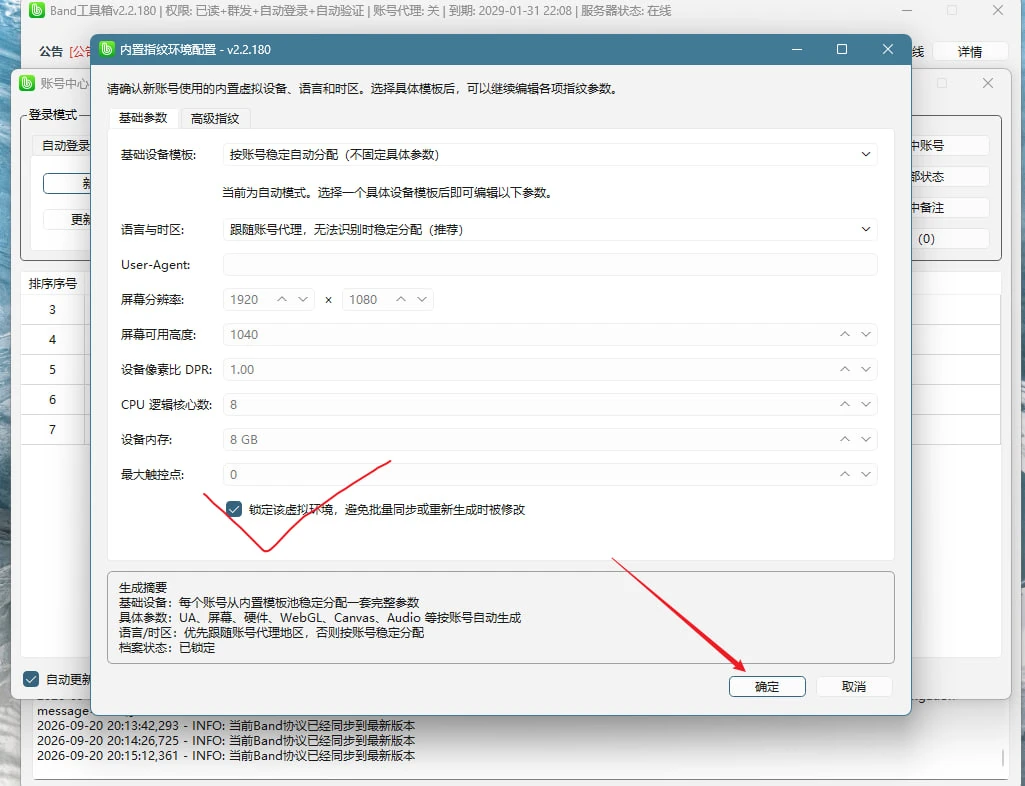Select row 4 in 排序序号 column

click(52, 339)
